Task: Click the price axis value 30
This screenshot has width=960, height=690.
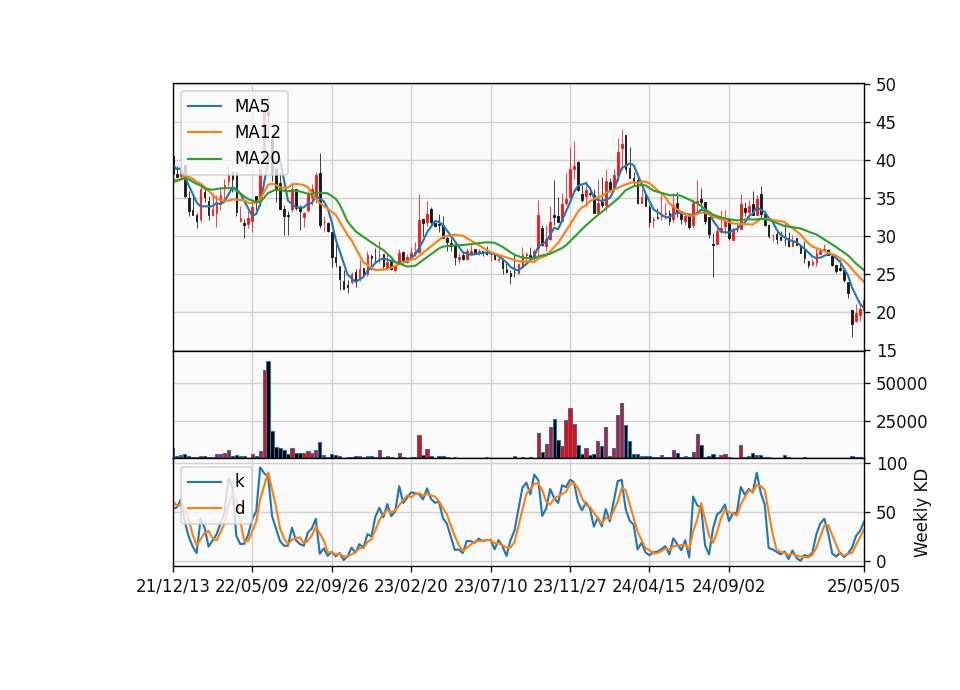Action: [885, 237]
